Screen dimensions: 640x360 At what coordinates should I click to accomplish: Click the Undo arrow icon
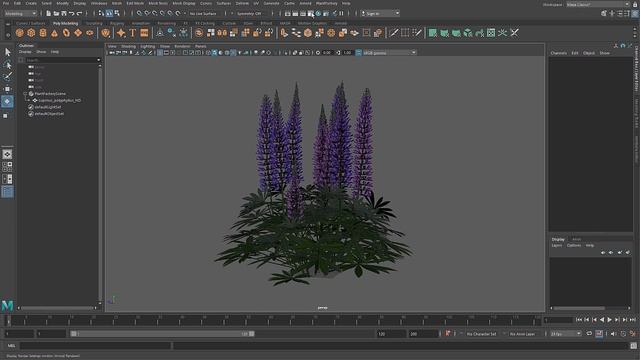[71, 13]
